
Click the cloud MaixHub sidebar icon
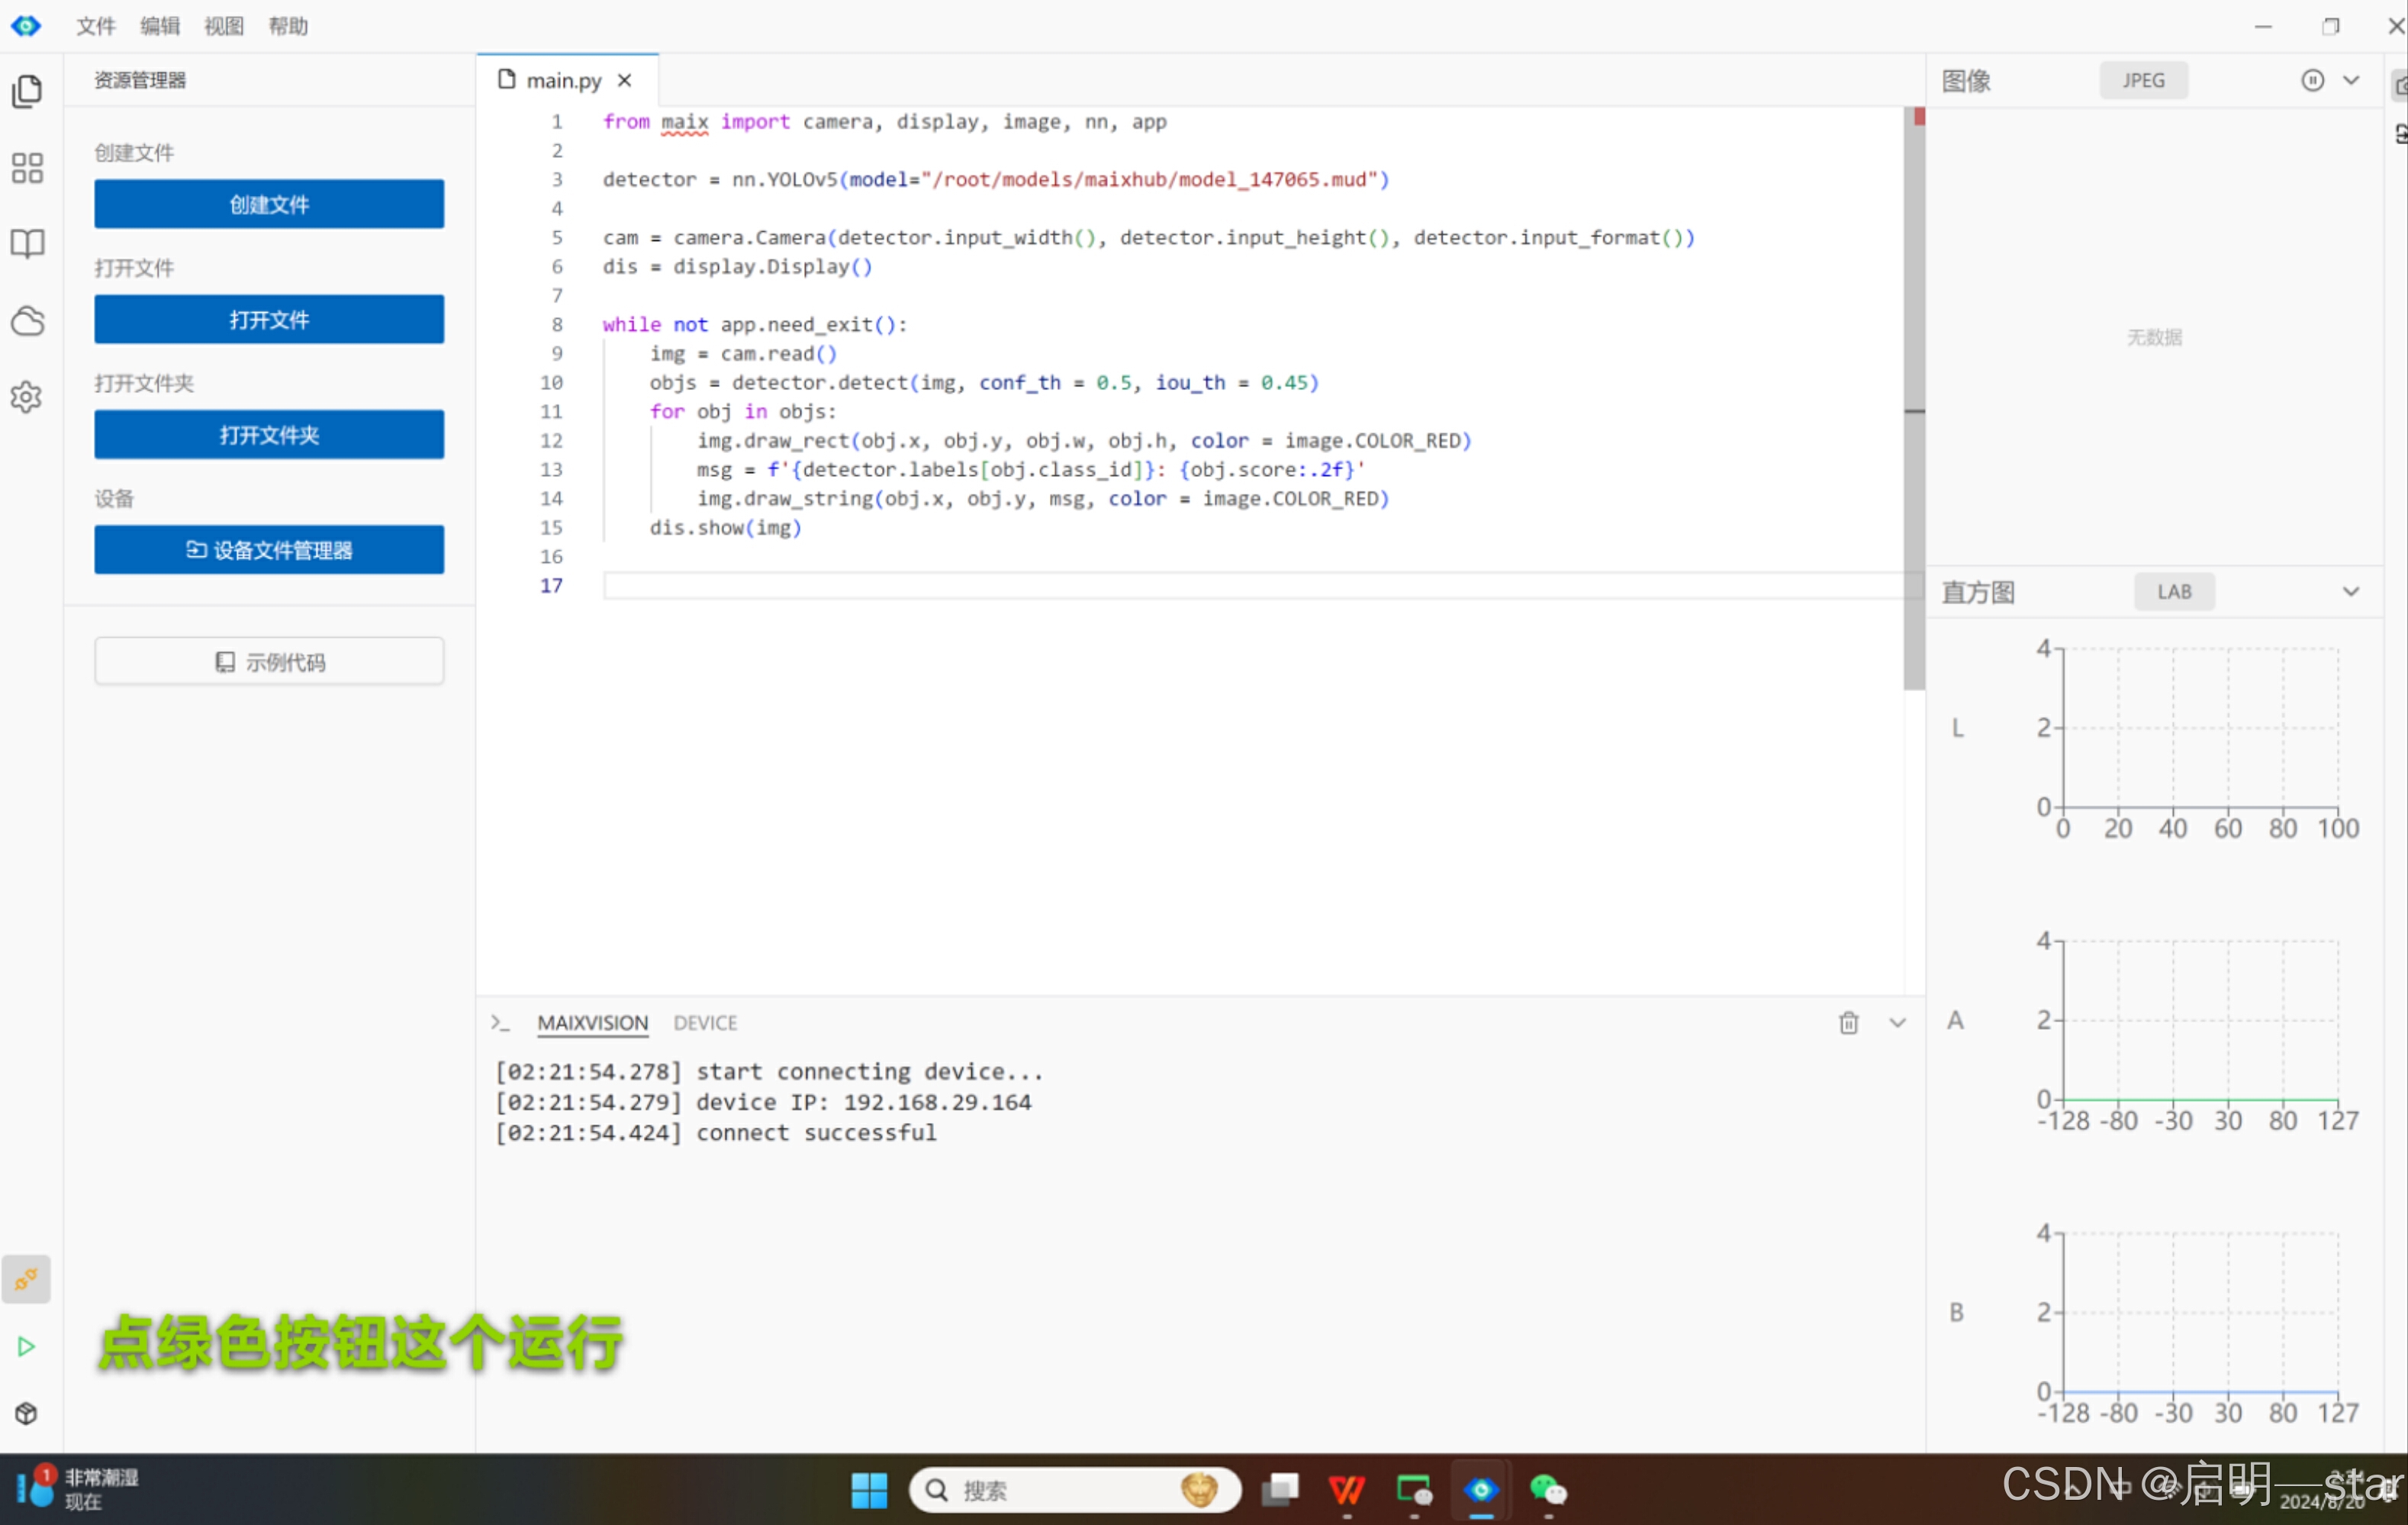pyautogui.click(x=27, y=321)
